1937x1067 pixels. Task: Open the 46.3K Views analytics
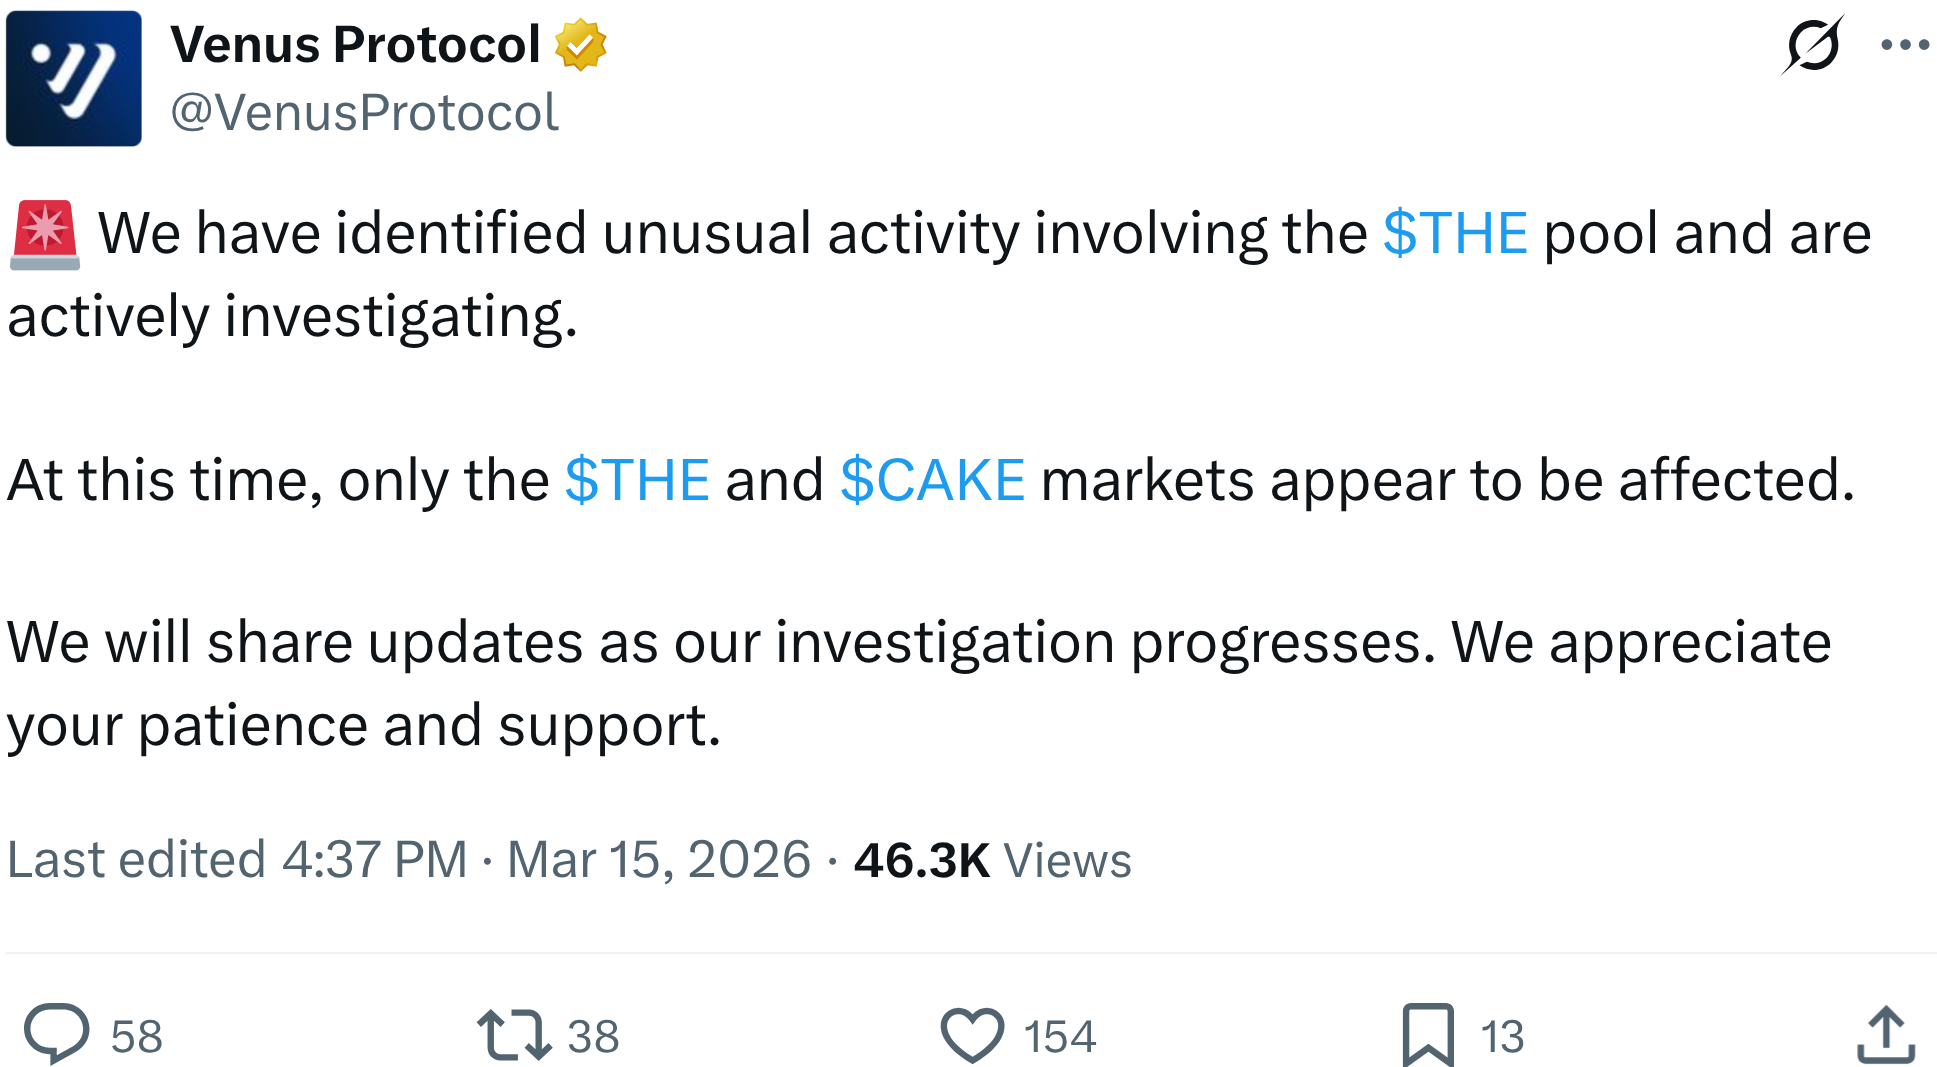click(x=992, y=860)
